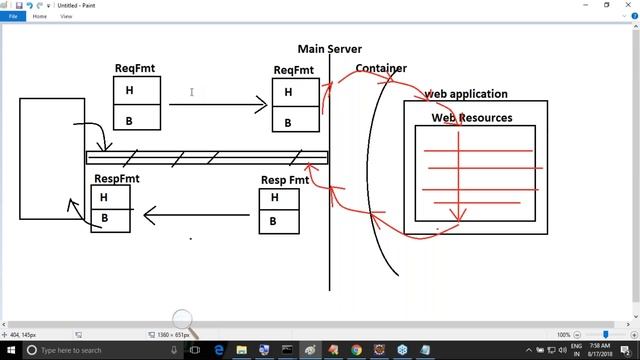Click the horizontal scrollbar thumb
The image size is (640, 360).
311,324
